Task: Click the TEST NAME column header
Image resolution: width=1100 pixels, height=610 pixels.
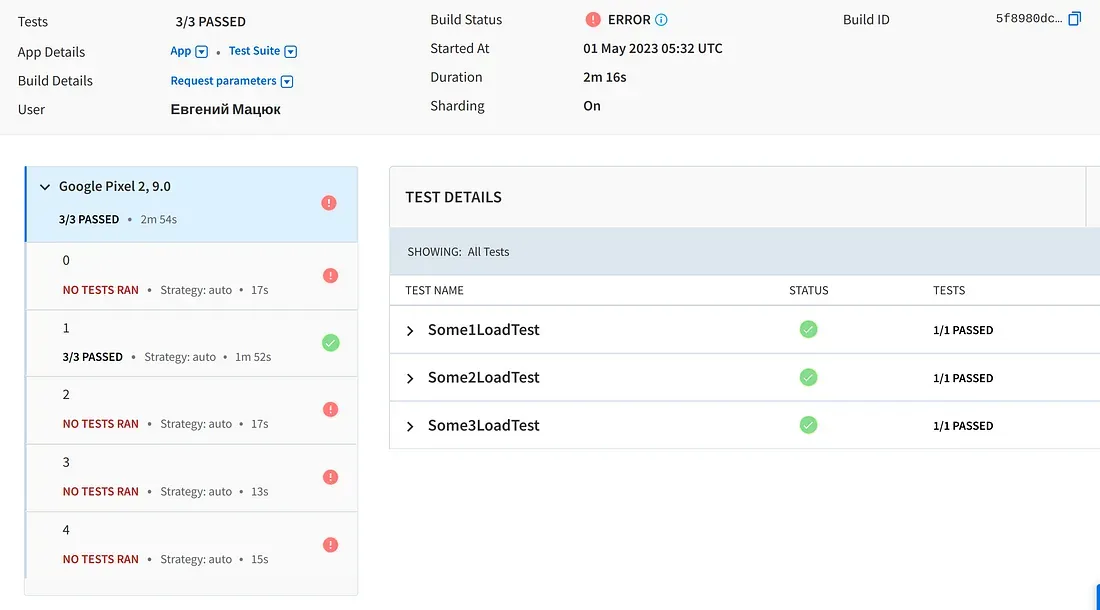Action: point(434,290)
